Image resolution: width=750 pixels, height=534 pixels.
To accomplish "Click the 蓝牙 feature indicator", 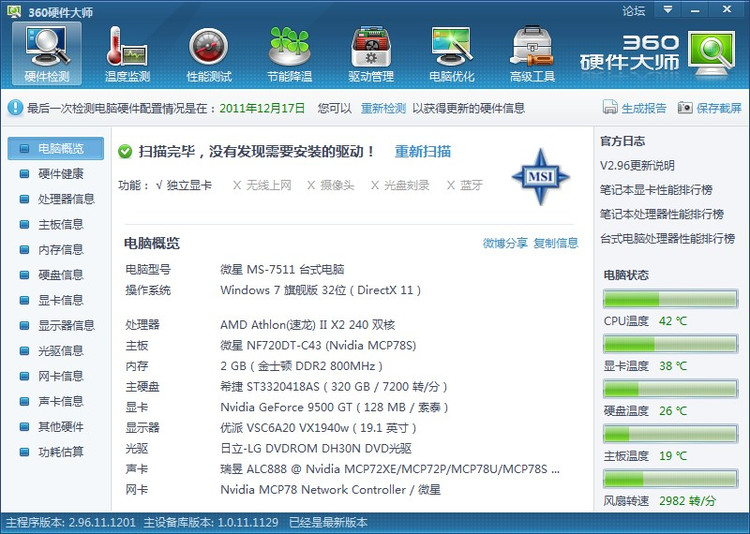I will click(464, 185).
